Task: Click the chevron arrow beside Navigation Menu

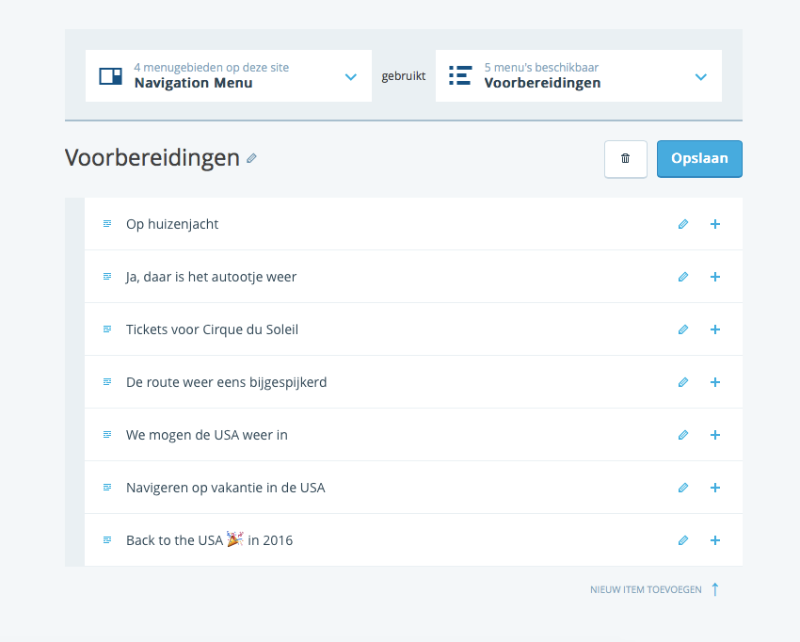Action: pos(350,77)
